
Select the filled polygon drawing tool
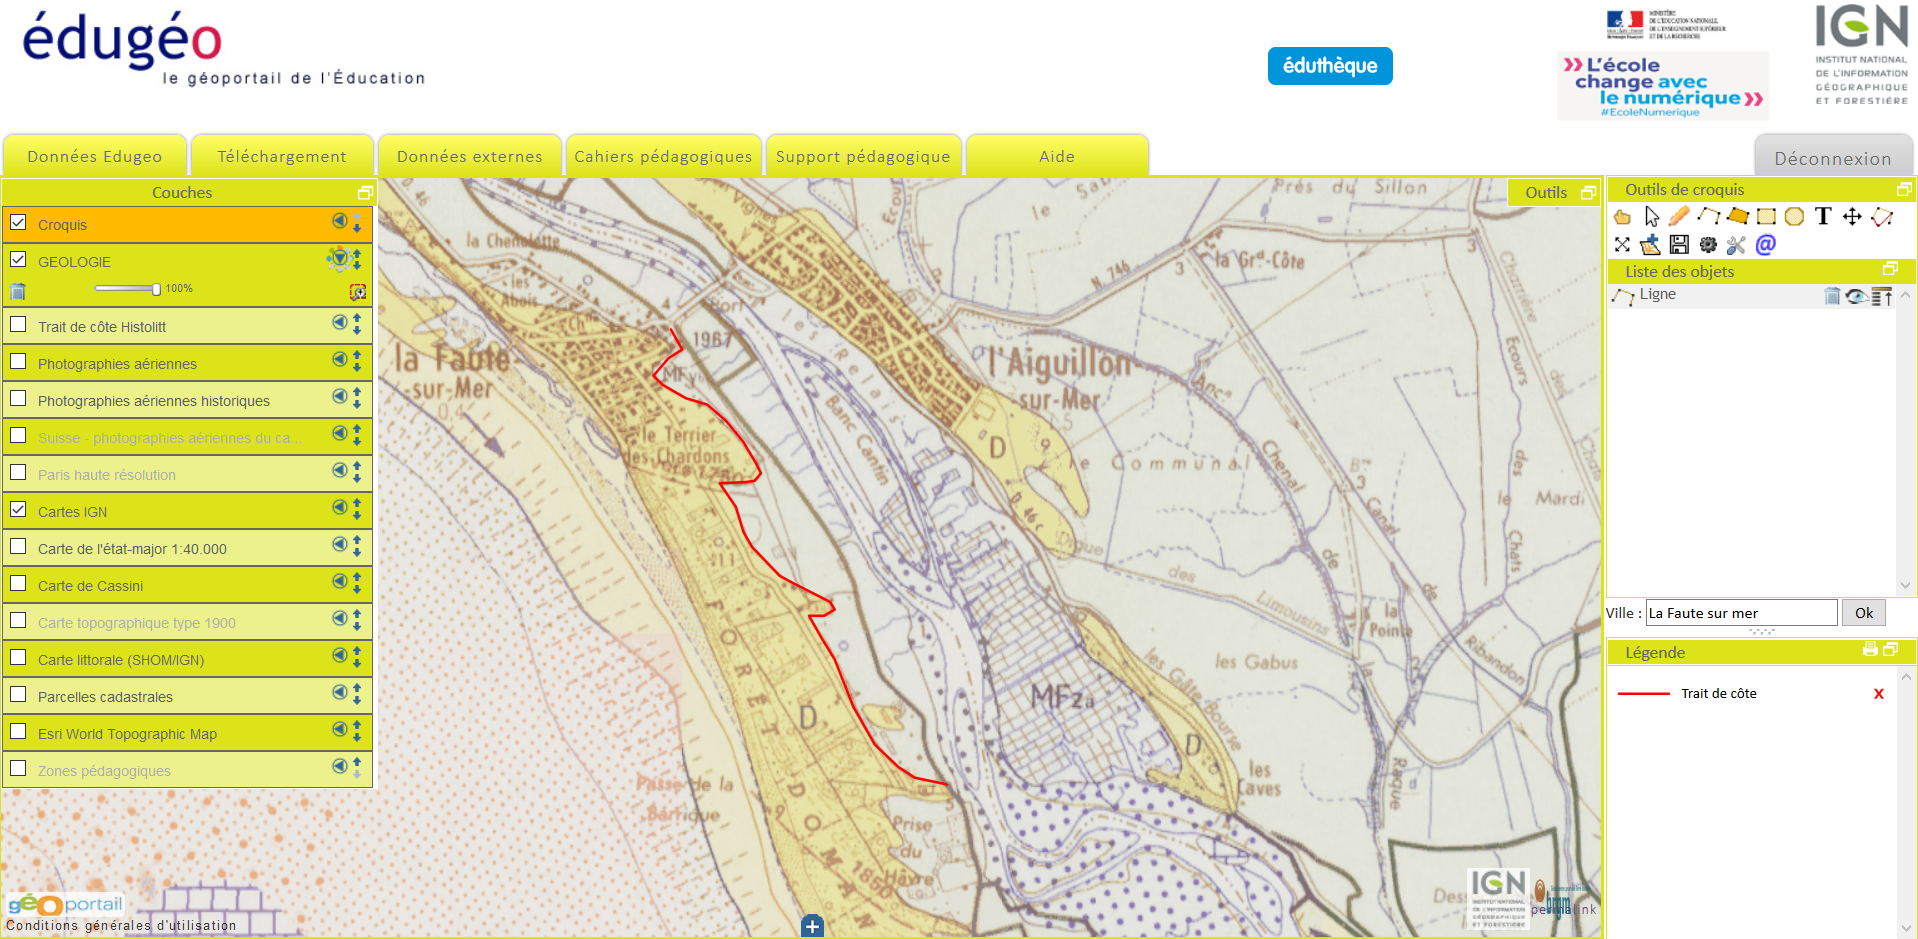coord(1737,216)
